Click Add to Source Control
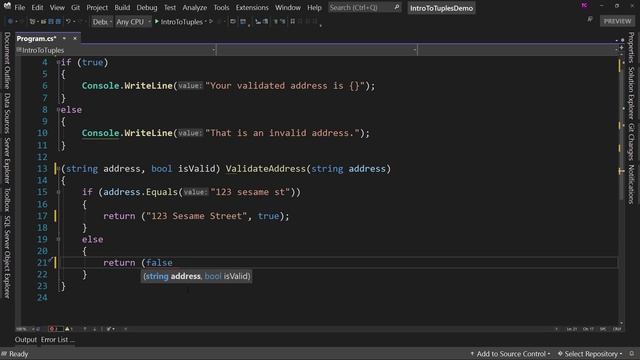Screen dimensions: 640x360 click(x=510, y=354)
